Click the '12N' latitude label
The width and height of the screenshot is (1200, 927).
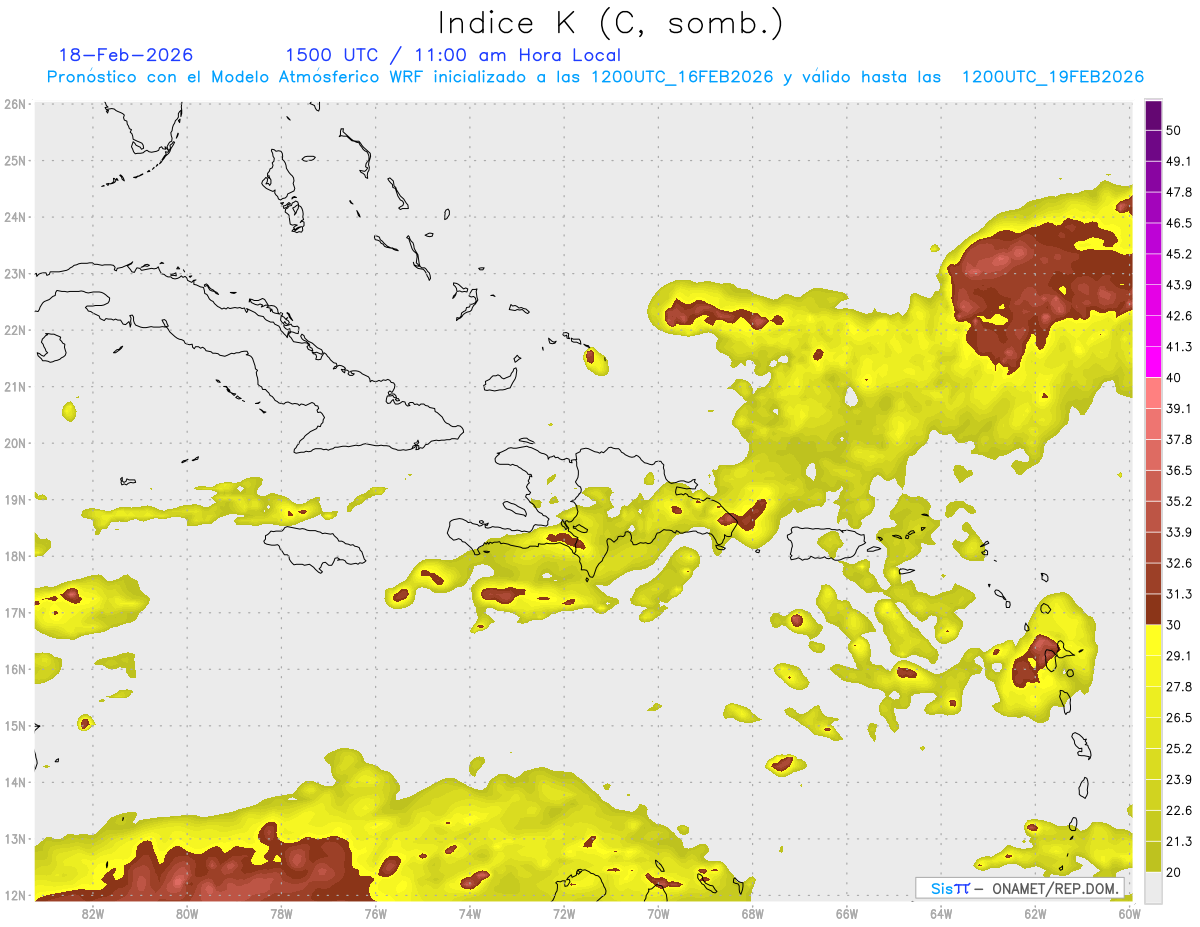tap(15, 895)
